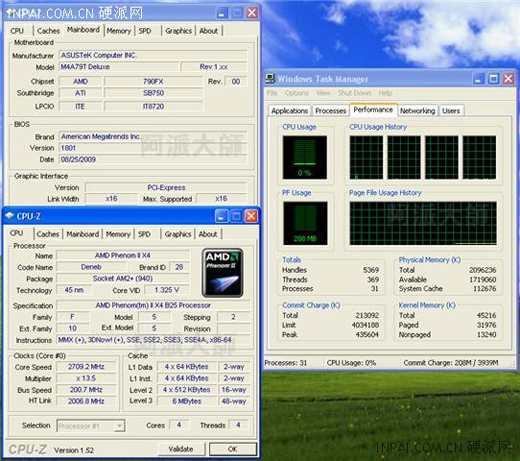Open the Shut Down menu
Viewport: 520px width, 461px height.
(354, 93)
